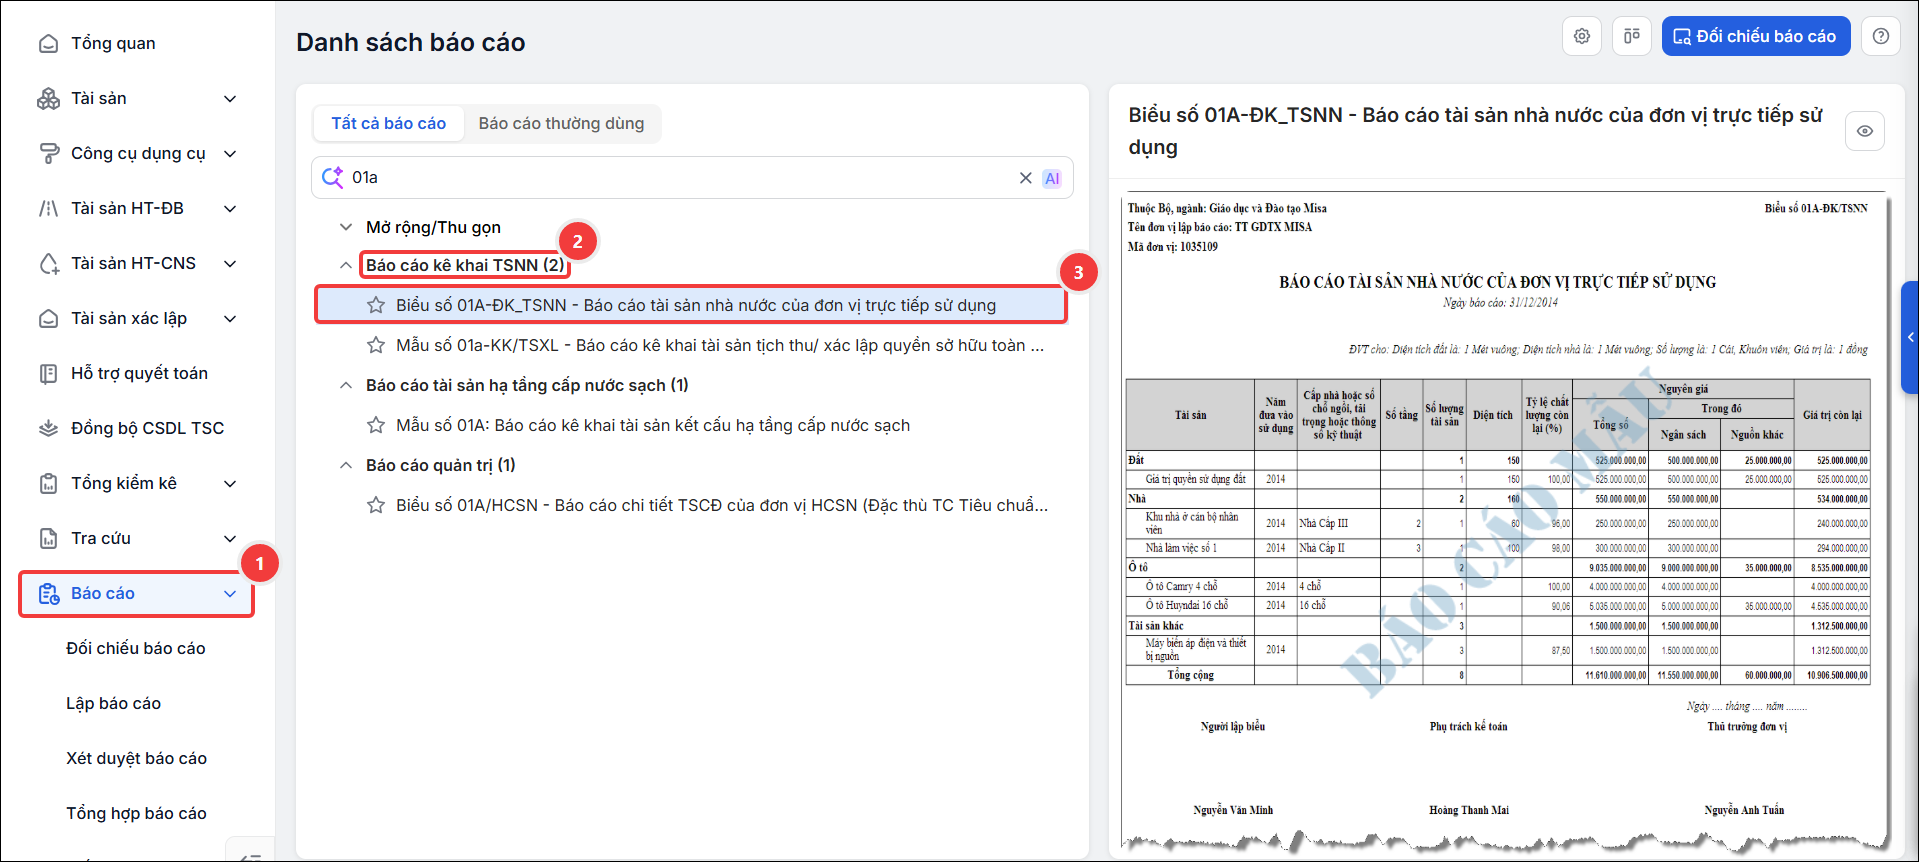This screenshot has height=862, width=1919.
Task: Expand the Tài sản HT-ĐB chevron
Action: click(x=230, y=209)
